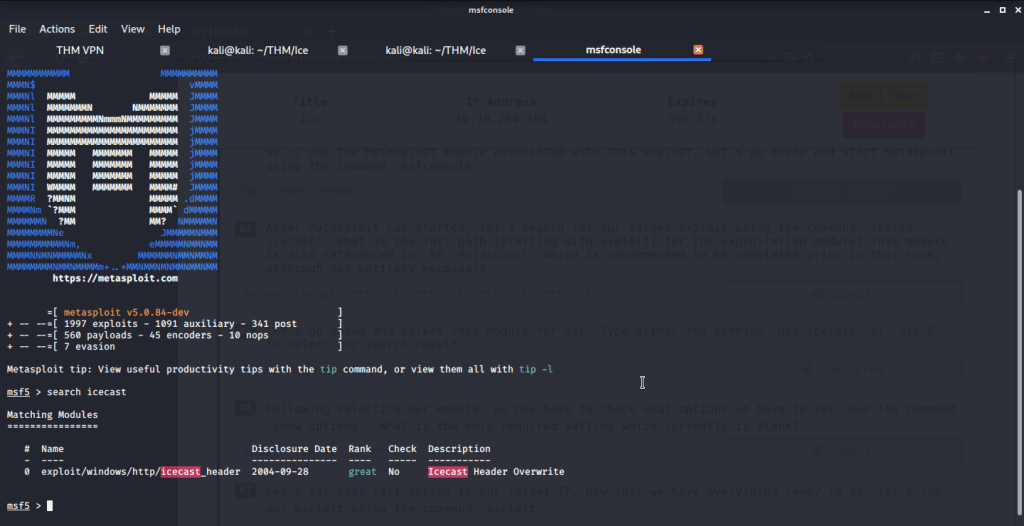Open the Edit menu
This screenshot has width=1024, height=526.
[98, 29]
